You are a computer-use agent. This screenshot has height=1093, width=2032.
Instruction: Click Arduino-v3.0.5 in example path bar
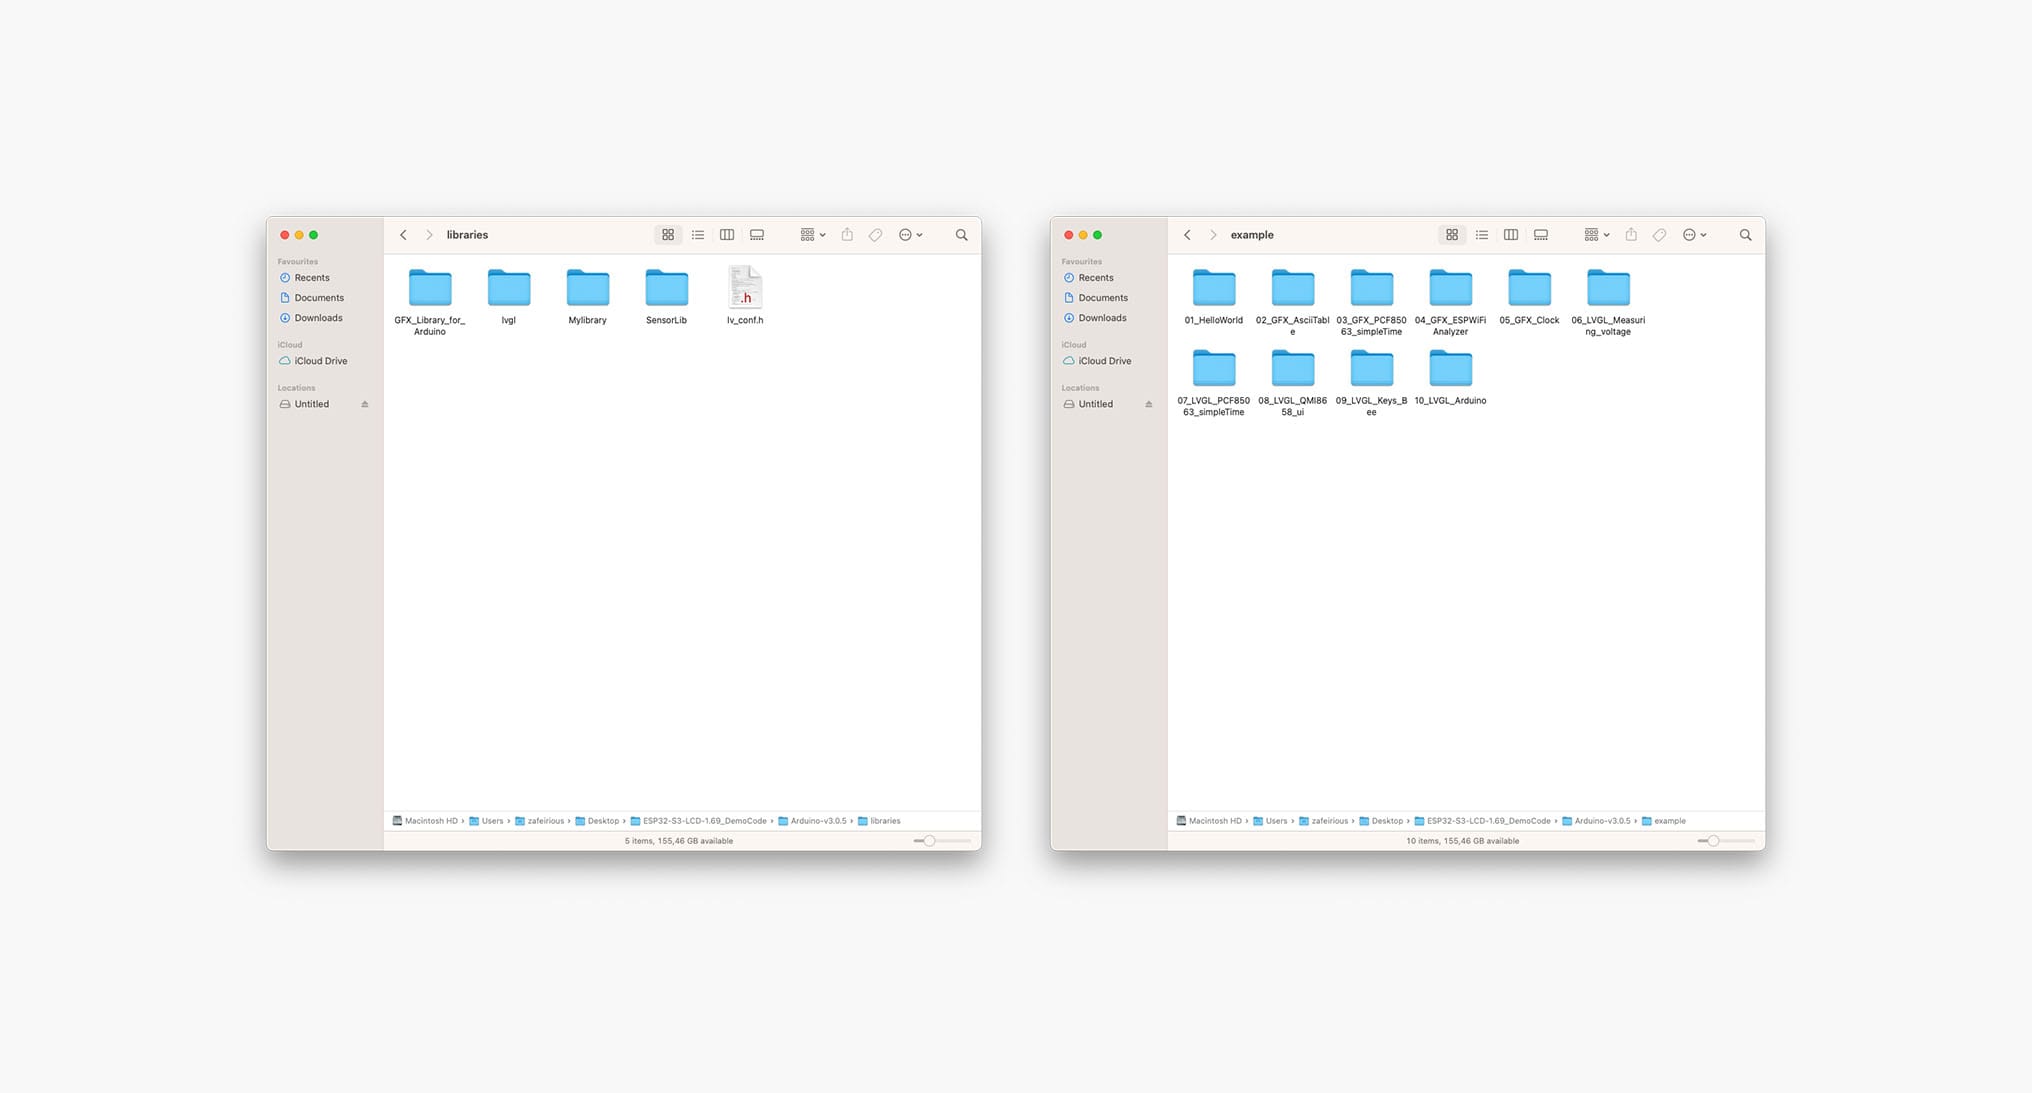(x=1601, y=821)
